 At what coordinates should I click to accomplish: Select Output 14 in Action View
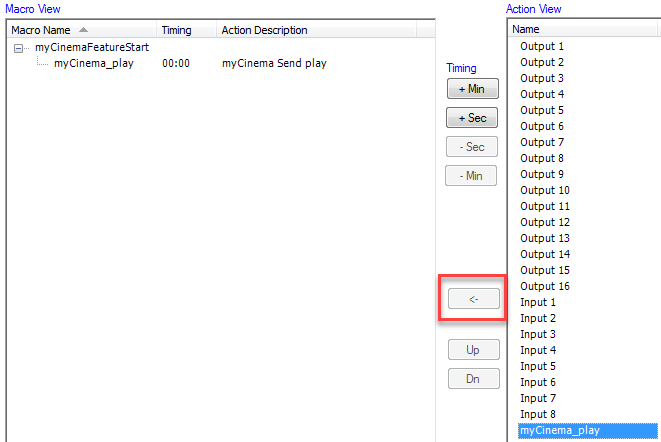[545, 255]
